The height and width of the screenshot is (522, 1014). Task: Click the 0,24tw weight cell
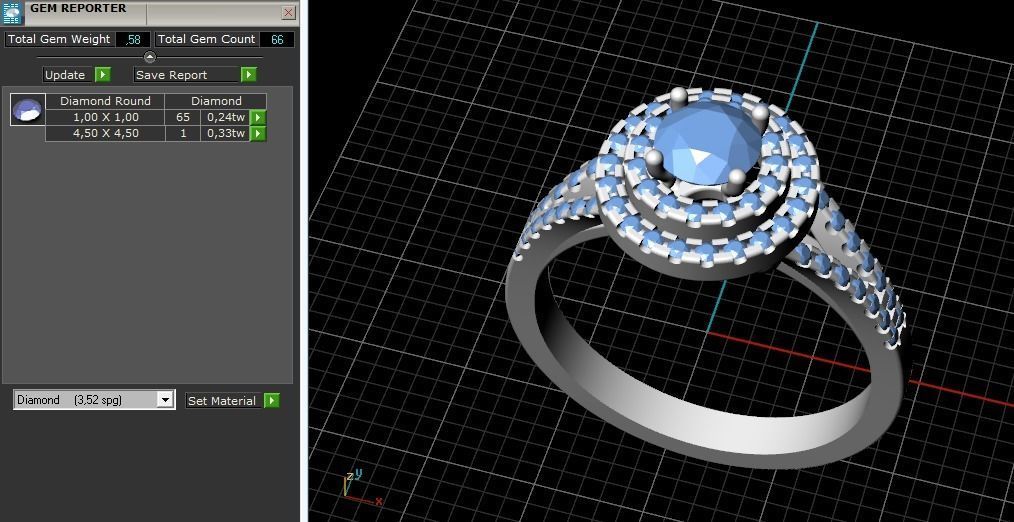coord(226,117)
